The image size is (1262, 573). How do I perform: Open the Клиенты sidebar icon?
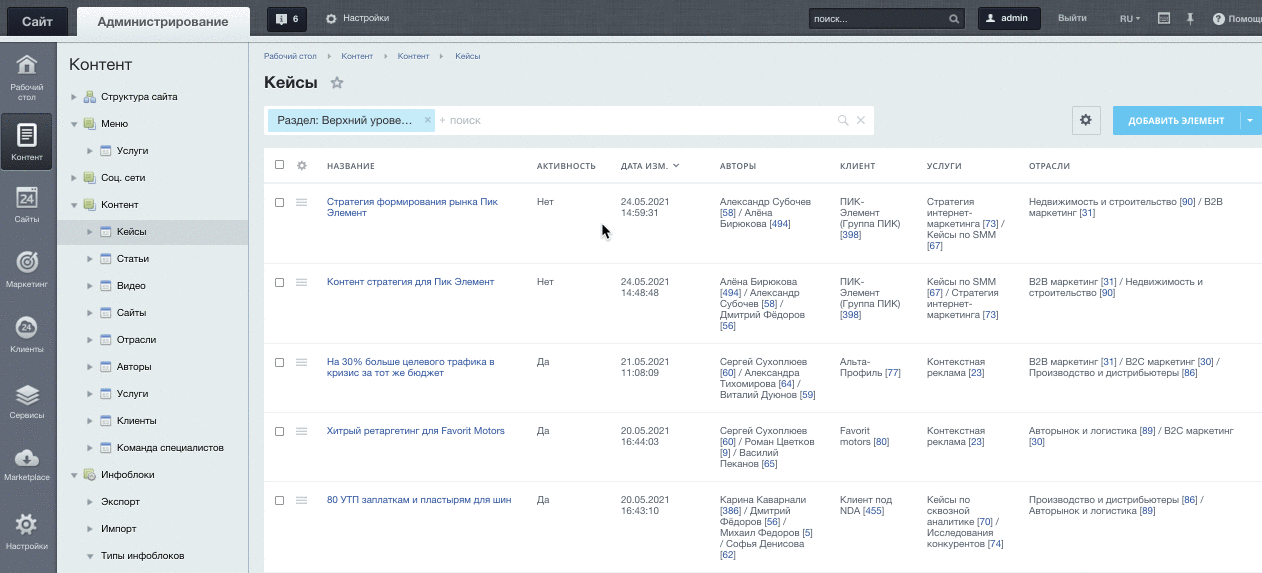(x=27, y=334)
